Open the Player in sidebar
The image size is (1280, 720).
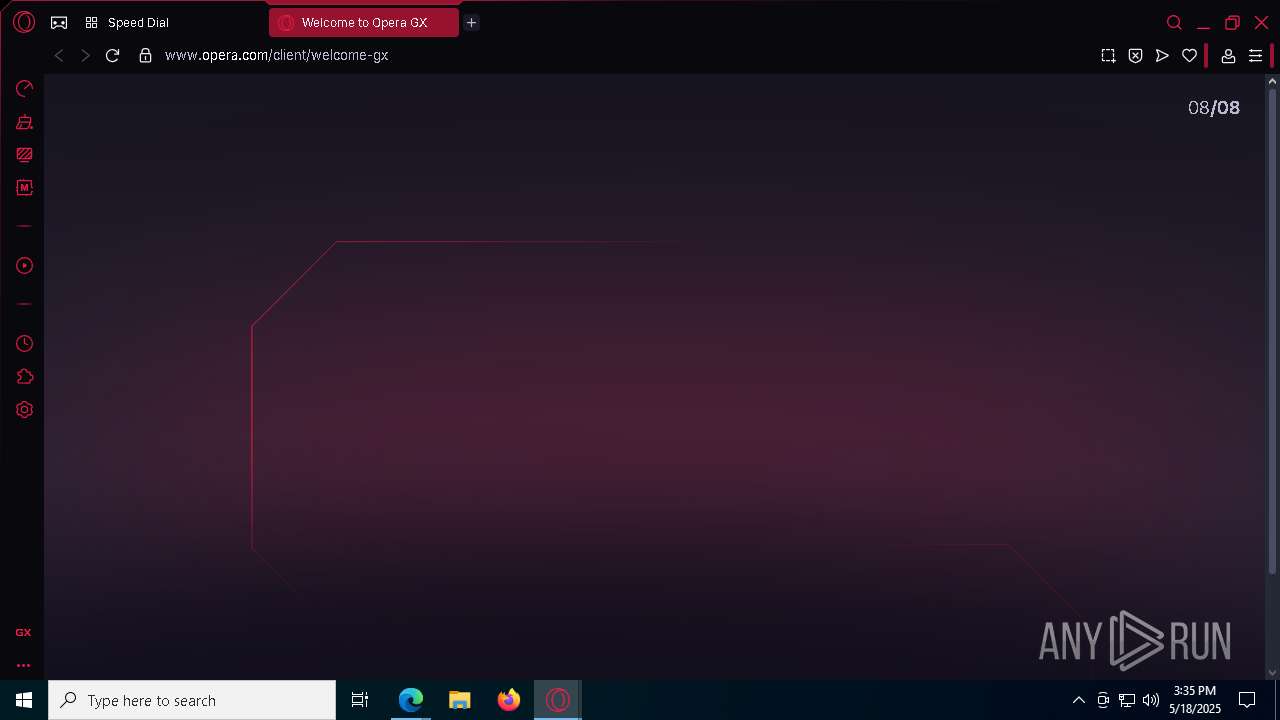[25, 266]
